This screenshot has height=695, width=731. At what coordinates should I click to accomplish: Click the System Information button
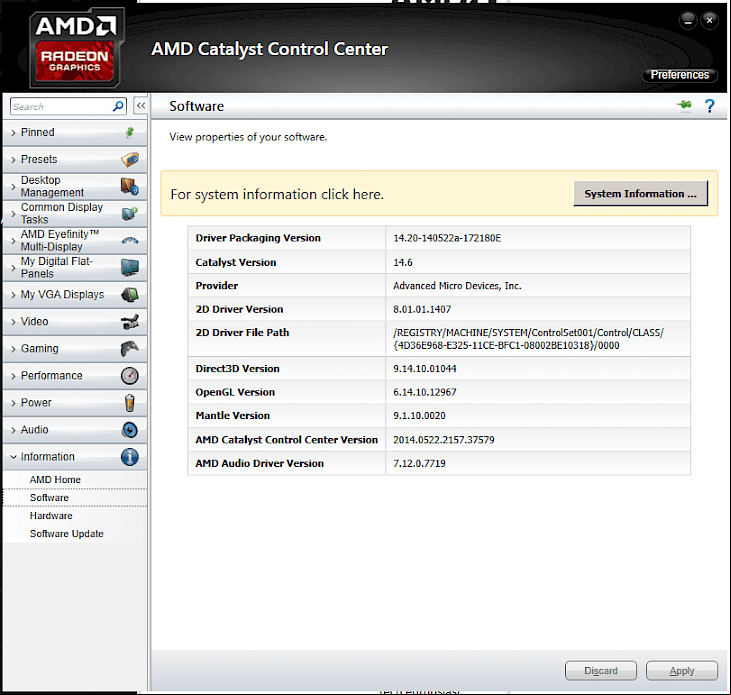(641, 193)
